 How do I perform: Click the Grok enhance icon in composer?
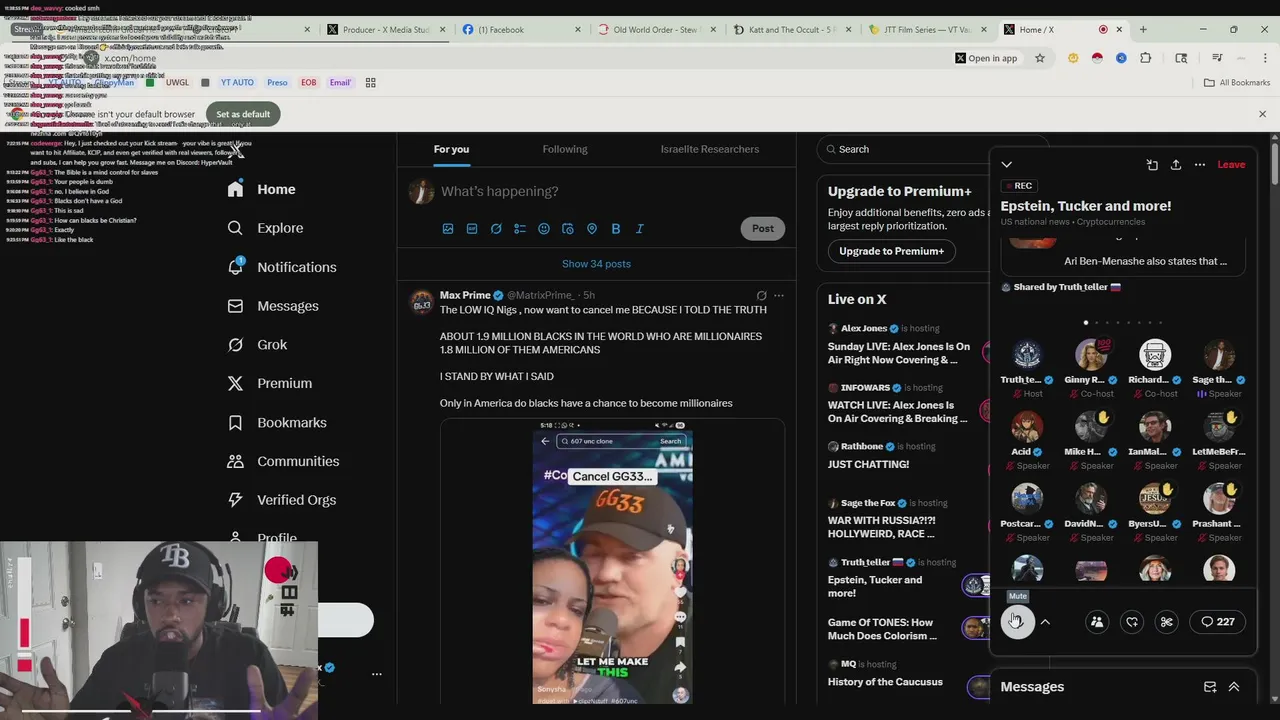(x=496, y=229)
